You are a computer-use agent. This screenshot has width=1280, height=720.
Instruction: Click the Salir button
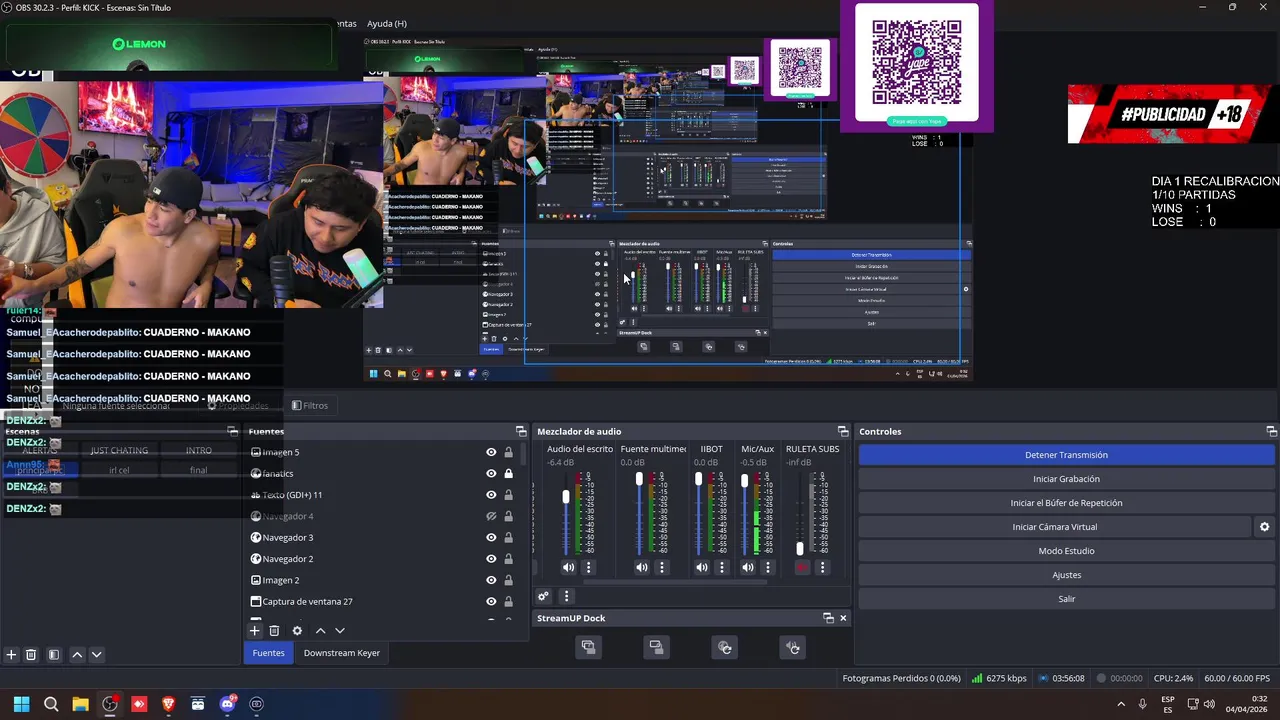[x=1066, y=599]
